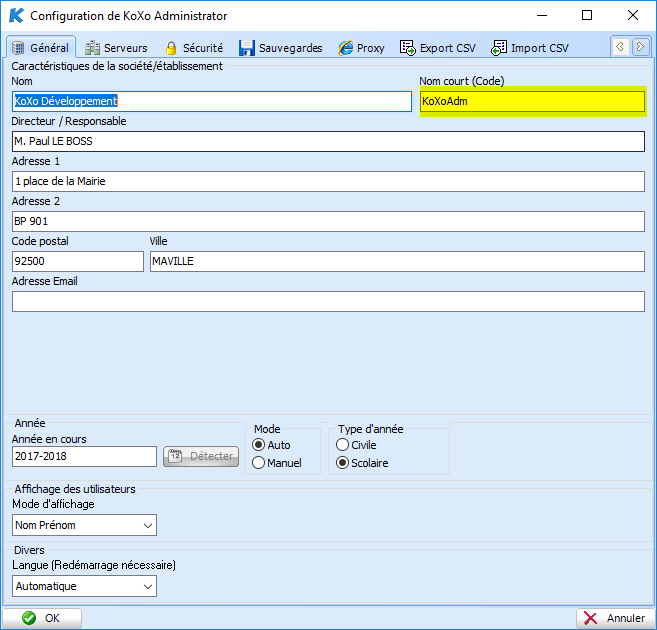Open the Mode d'affichage dropdown
Screen dimensions: 657x630
[84, 525]
